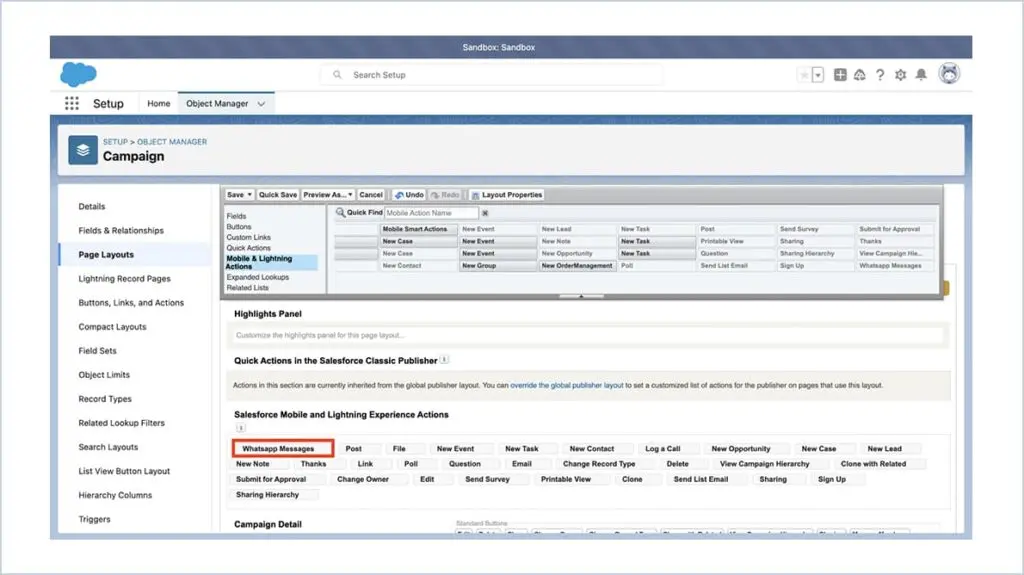The width and height of the screenshot is (1024, 575).
Task: Select Custom Links in the palette list
Action: [248, 237]
